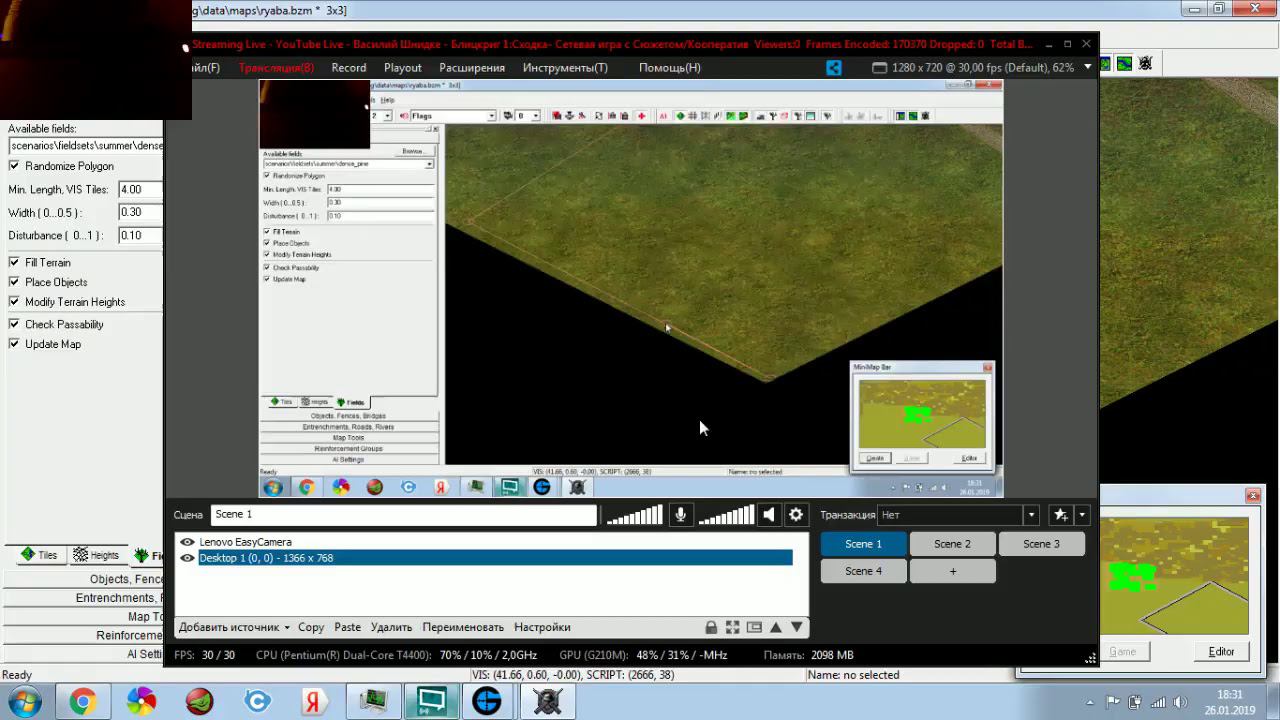
Task: Open the red-green ball app in taskbar
Action: click(199, 702)
